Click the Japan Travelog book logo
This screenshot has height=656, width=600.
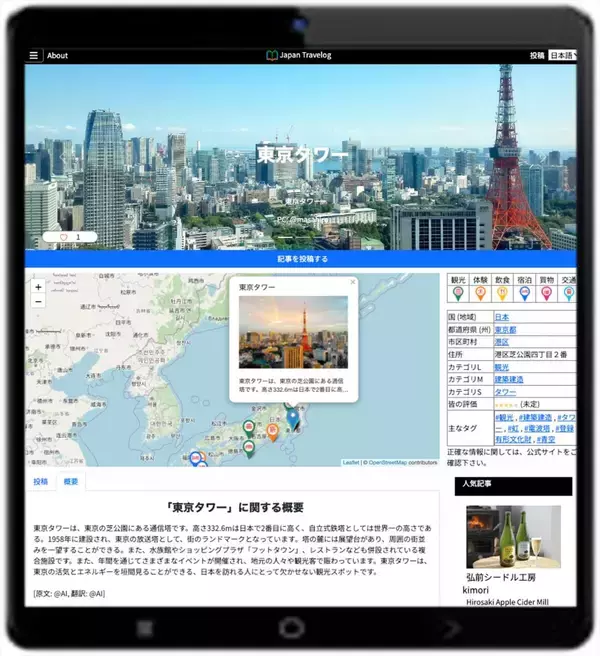[x=272, y=55]
